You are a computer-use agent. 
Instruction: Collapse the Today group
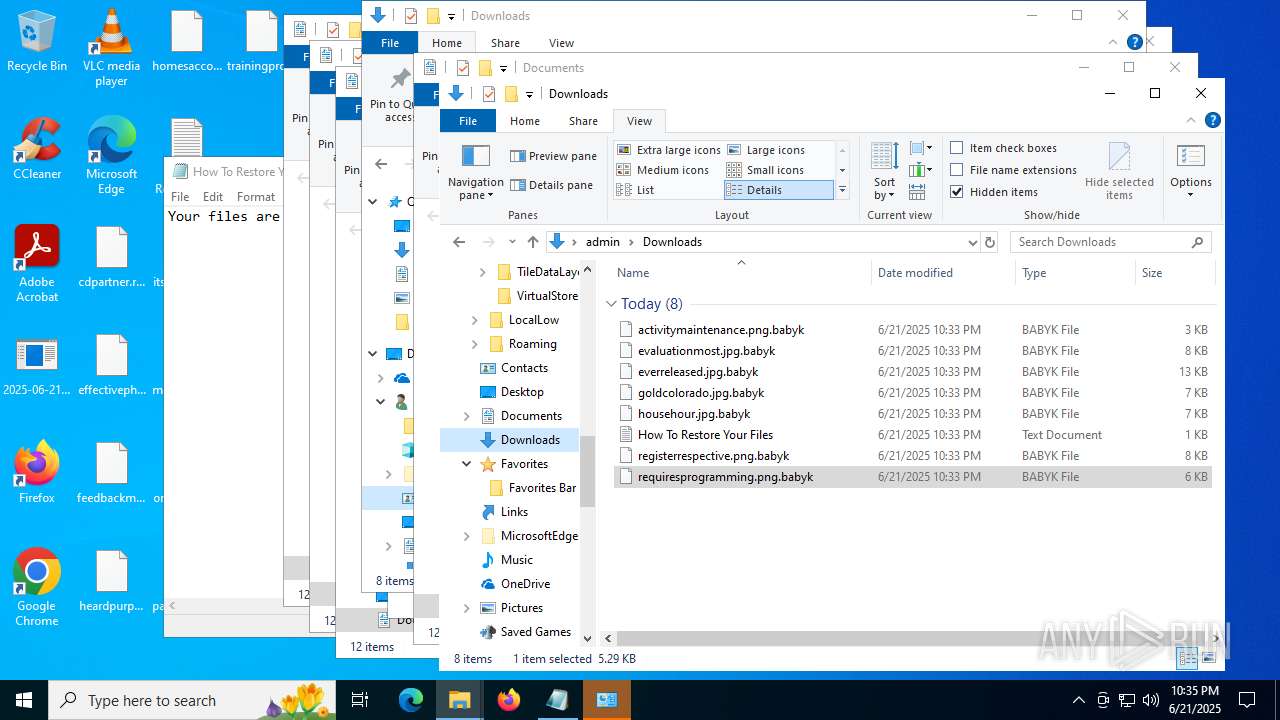612,304
